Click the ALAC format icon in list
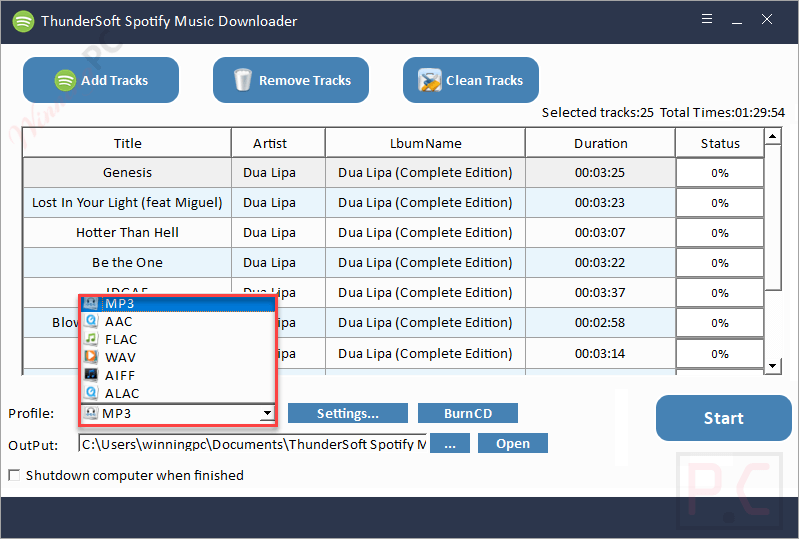Screen dimensions: 799x539 click(91, 393)
